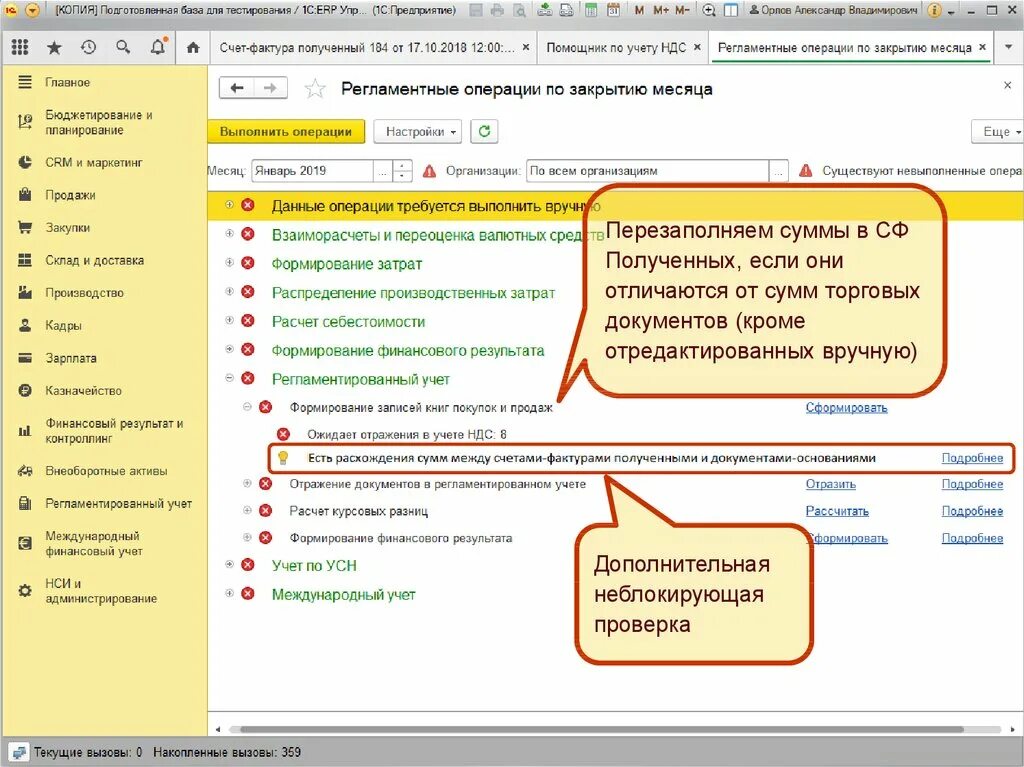Open calculator icon in title bar
Screen dimensions: 1024x767
pos(590,10)
